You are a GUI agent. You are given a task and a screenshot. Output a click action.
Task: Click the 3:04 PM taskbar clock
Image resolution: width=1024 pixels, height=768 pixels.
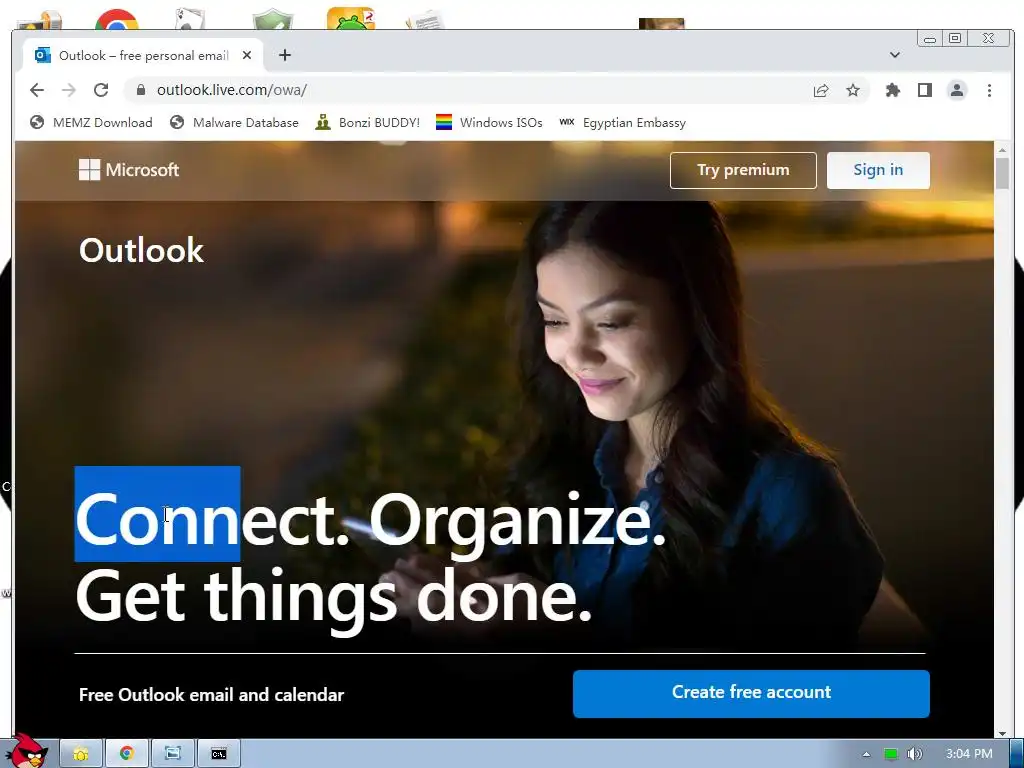point(969,754)
